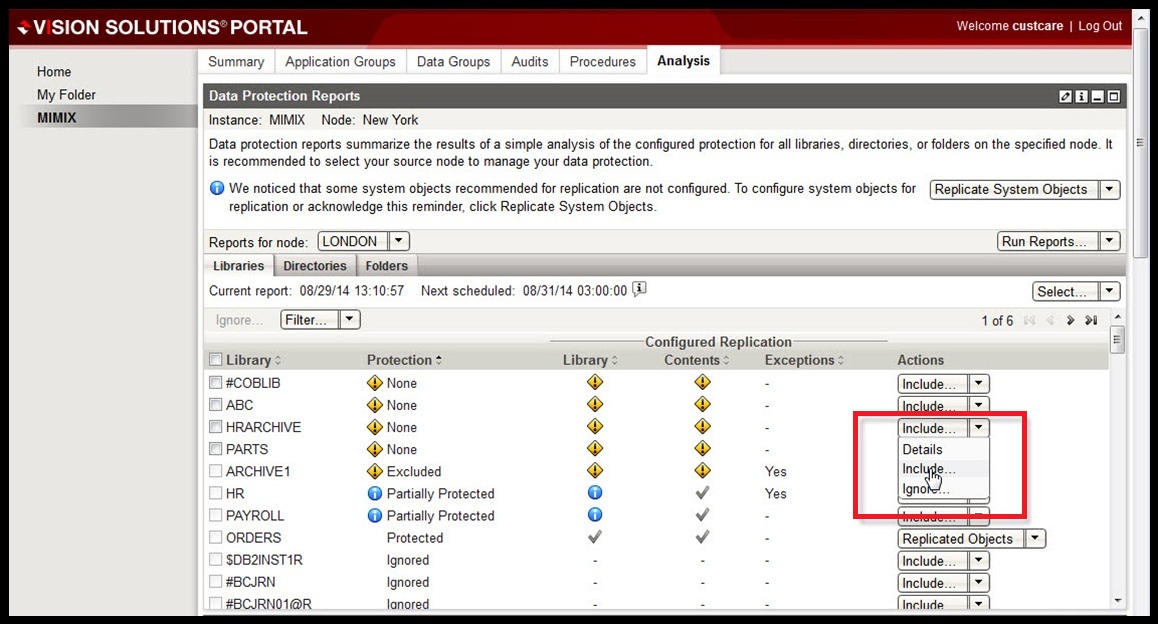Toggle the select-all Library header checkbox
The image size is (1158, 624).
(x=215, y=360)
